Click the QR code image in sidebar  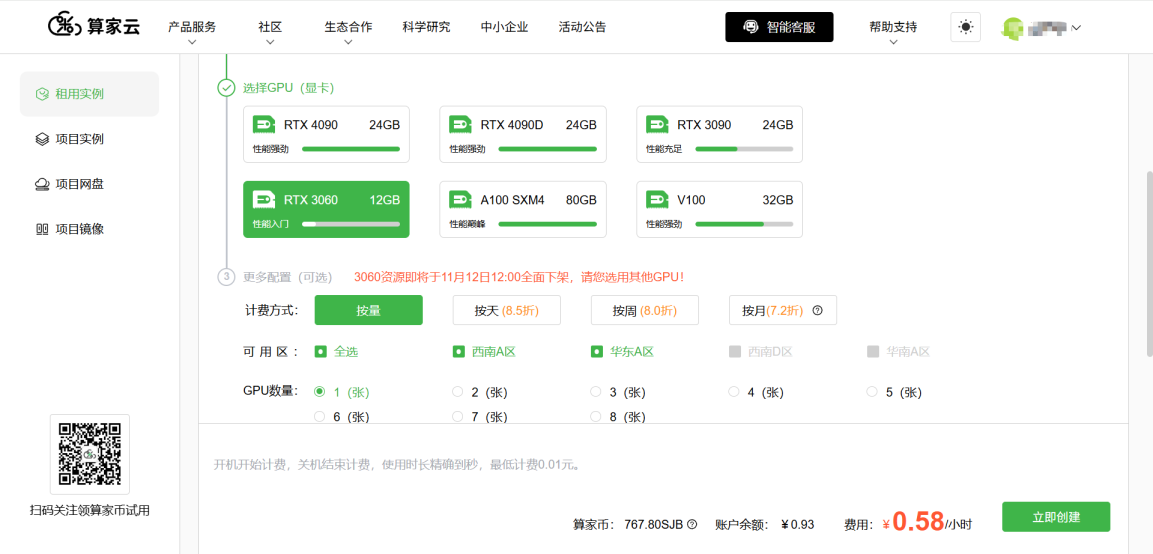click(90, 454)
